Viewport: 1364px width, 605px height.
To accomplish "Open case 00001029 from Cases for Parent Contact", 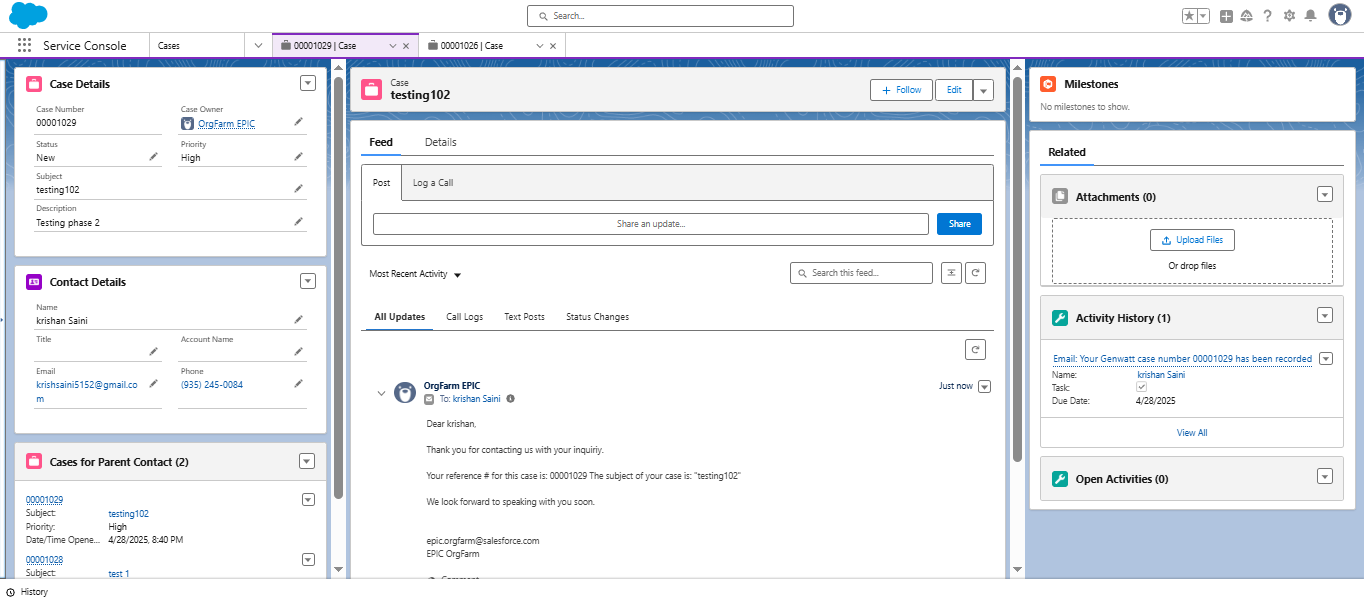I will (44, 499).
